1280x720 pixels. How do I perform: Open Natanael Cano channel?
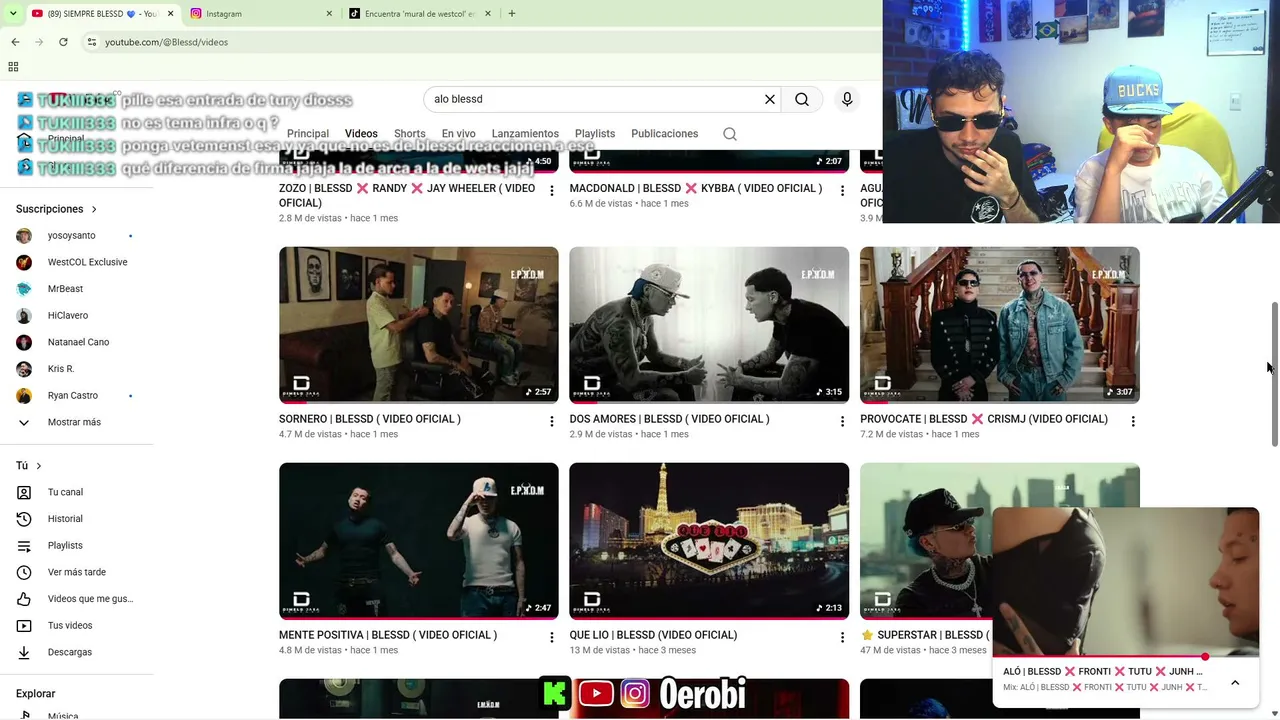[78, 342]
